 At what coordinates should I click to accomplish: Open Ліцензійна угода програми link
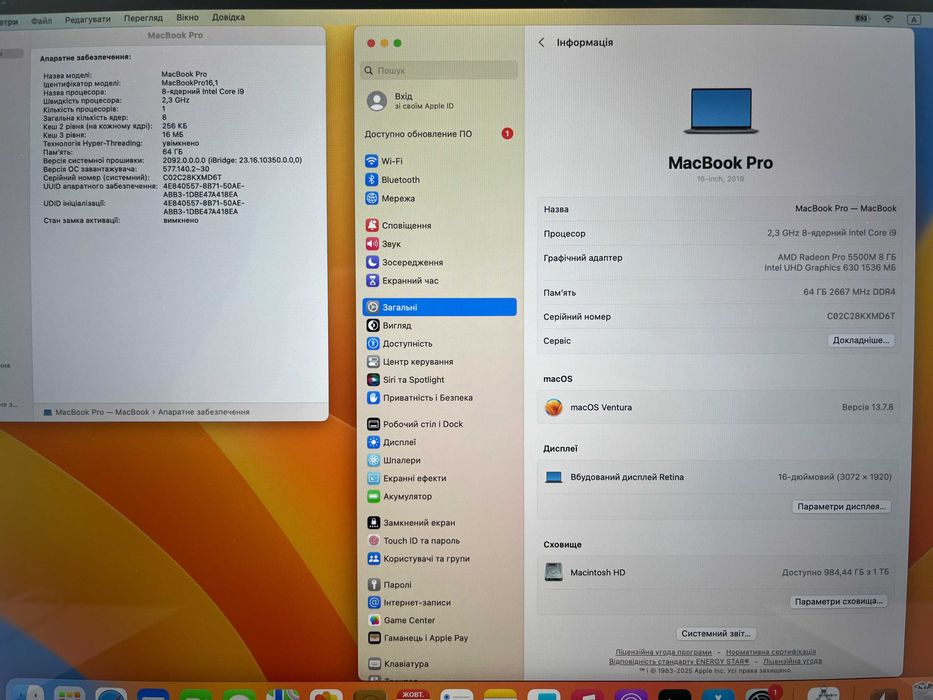663,652
